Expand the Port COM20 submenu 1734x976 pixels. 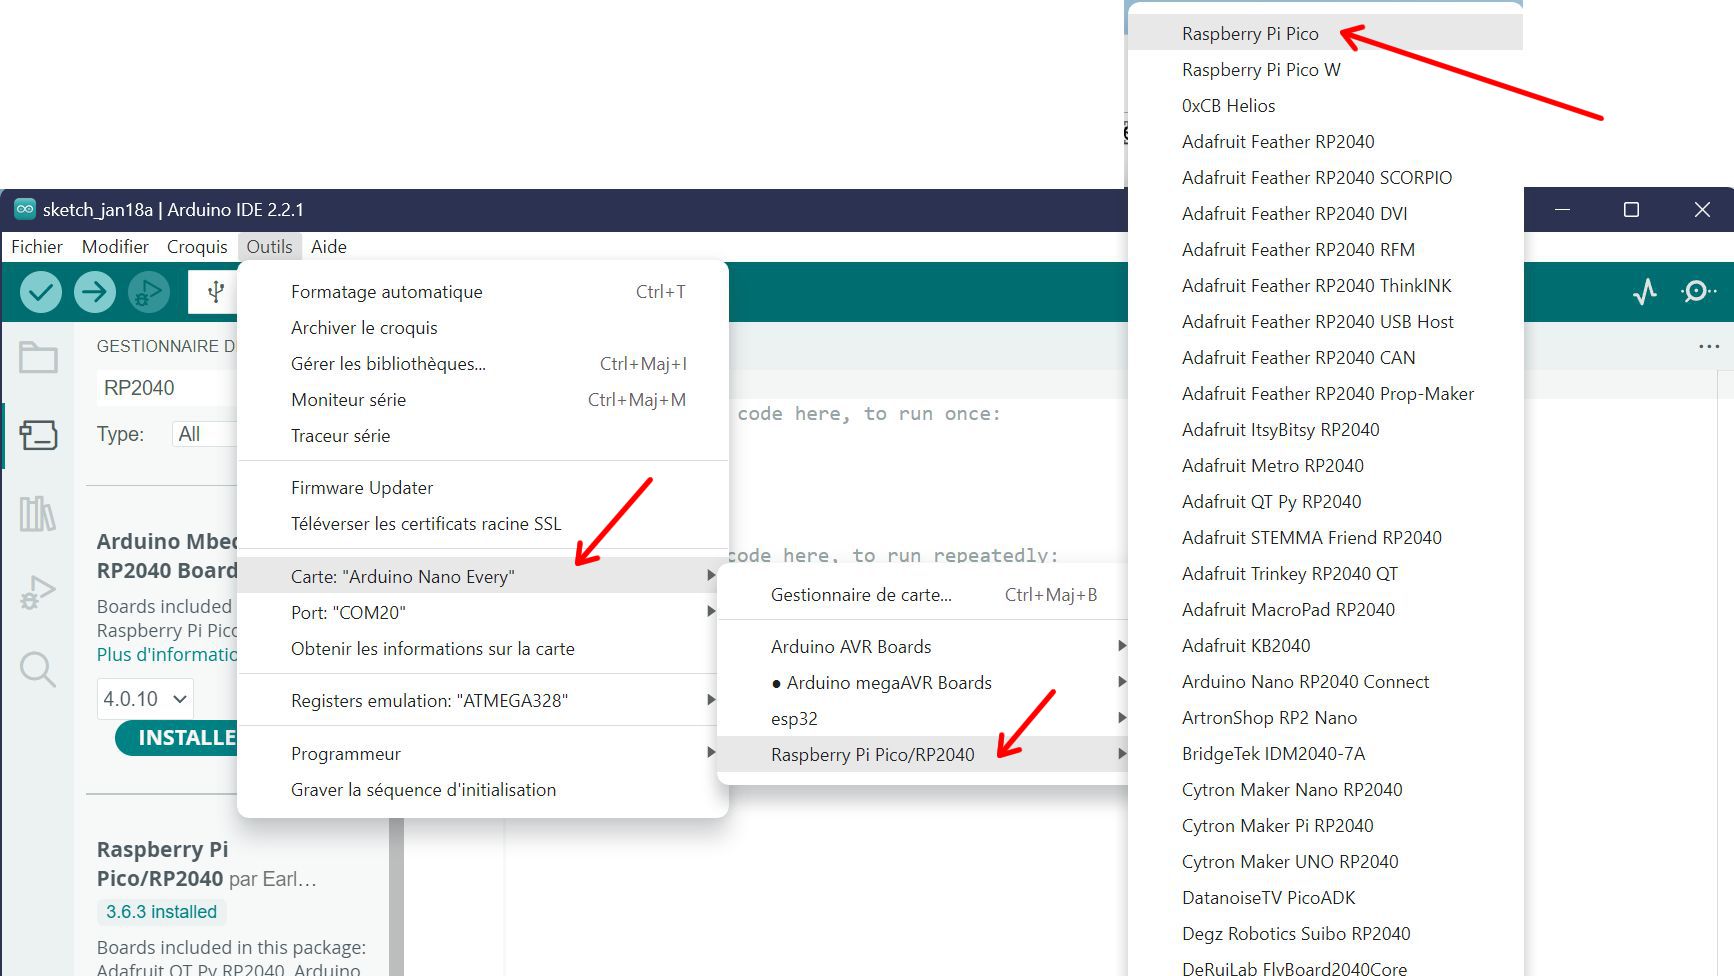pyautogui.click(x=483, y=612)
